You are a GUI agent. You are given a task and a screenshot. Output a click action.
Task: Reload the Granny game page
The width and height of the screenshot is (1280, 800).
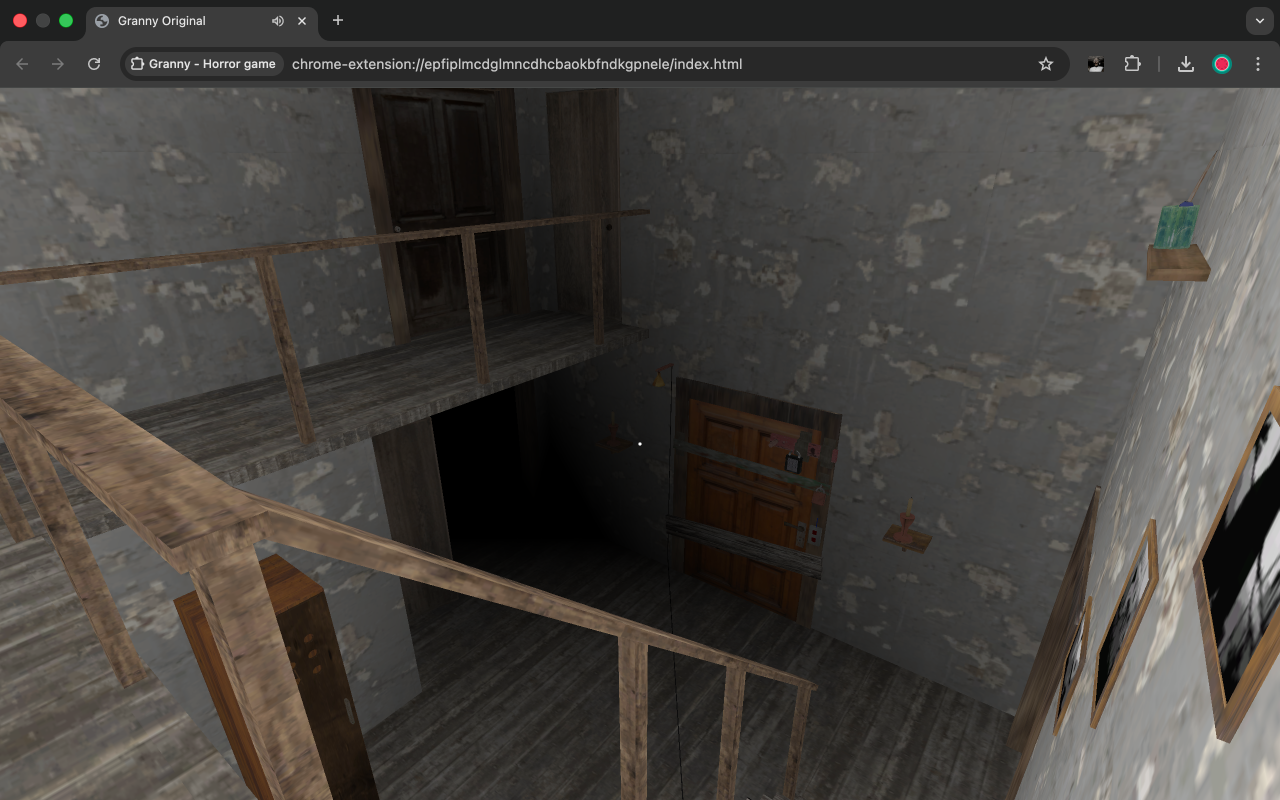[x=94, y=64]
